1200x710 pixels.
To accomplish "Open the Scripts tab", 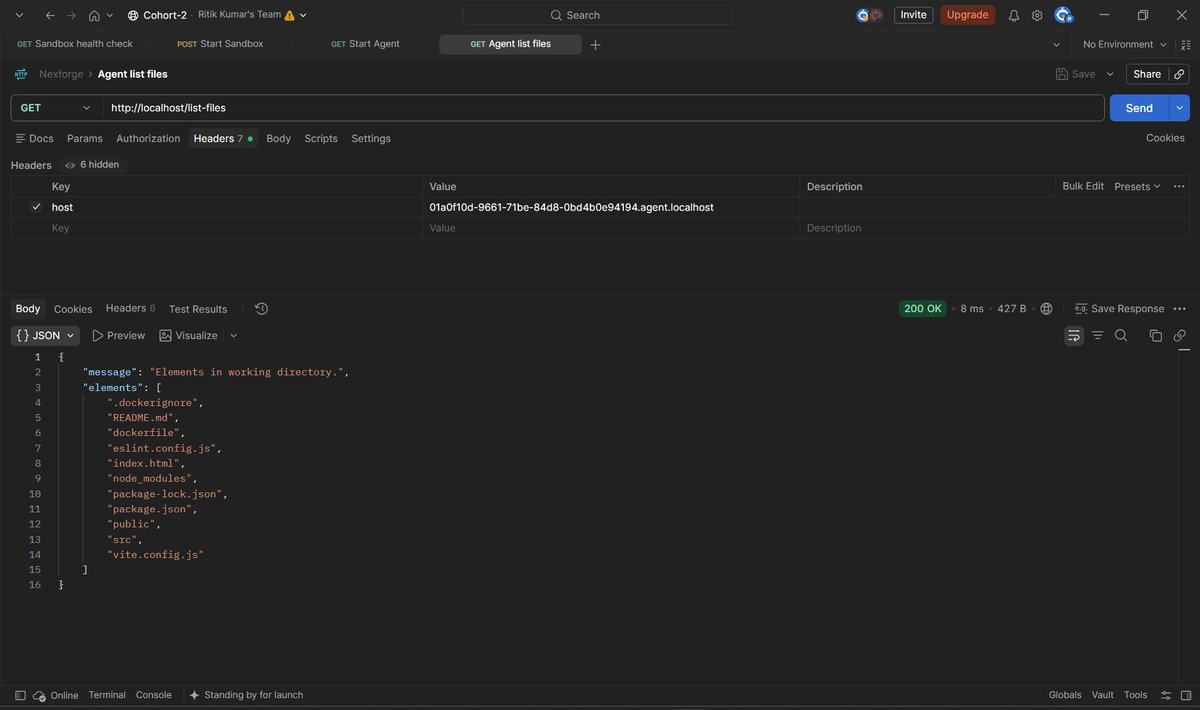I will [321, 139].
